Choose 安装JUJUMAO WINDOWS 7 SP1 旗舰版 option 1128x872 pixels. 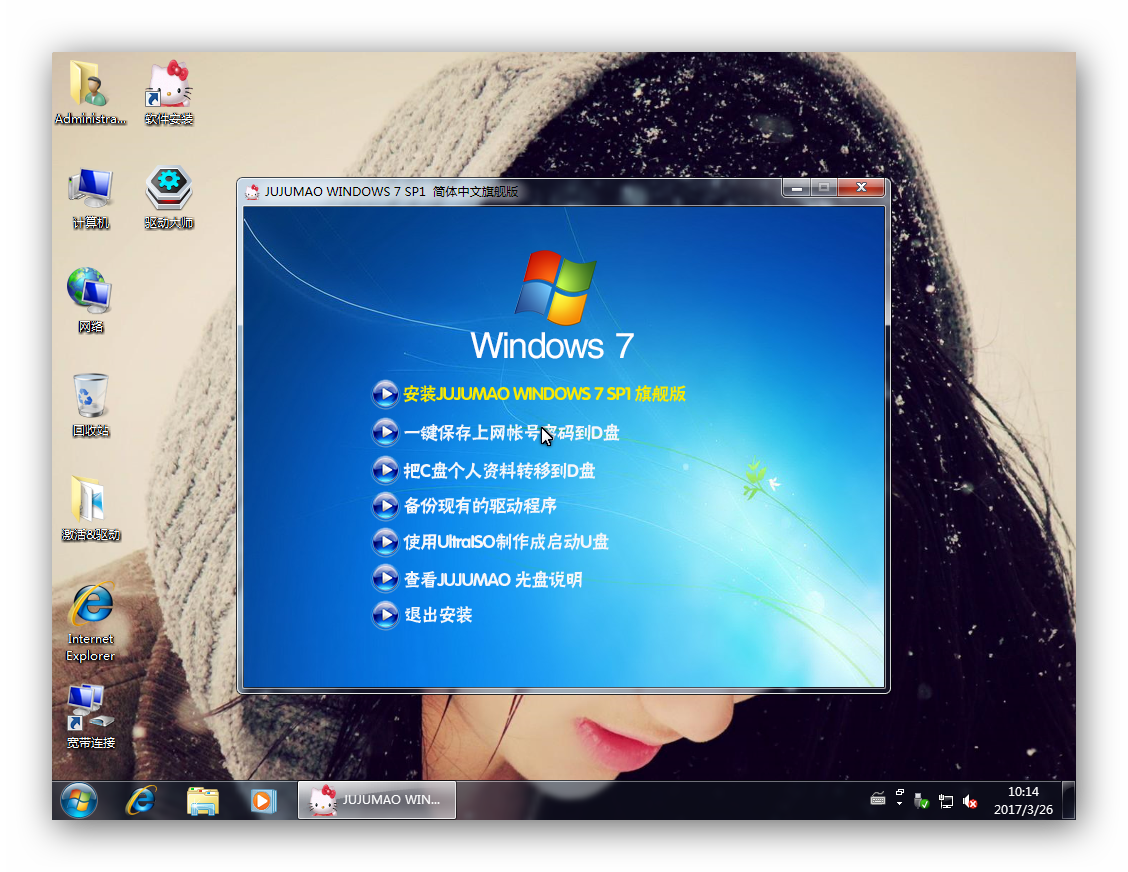tap(545, 394)
